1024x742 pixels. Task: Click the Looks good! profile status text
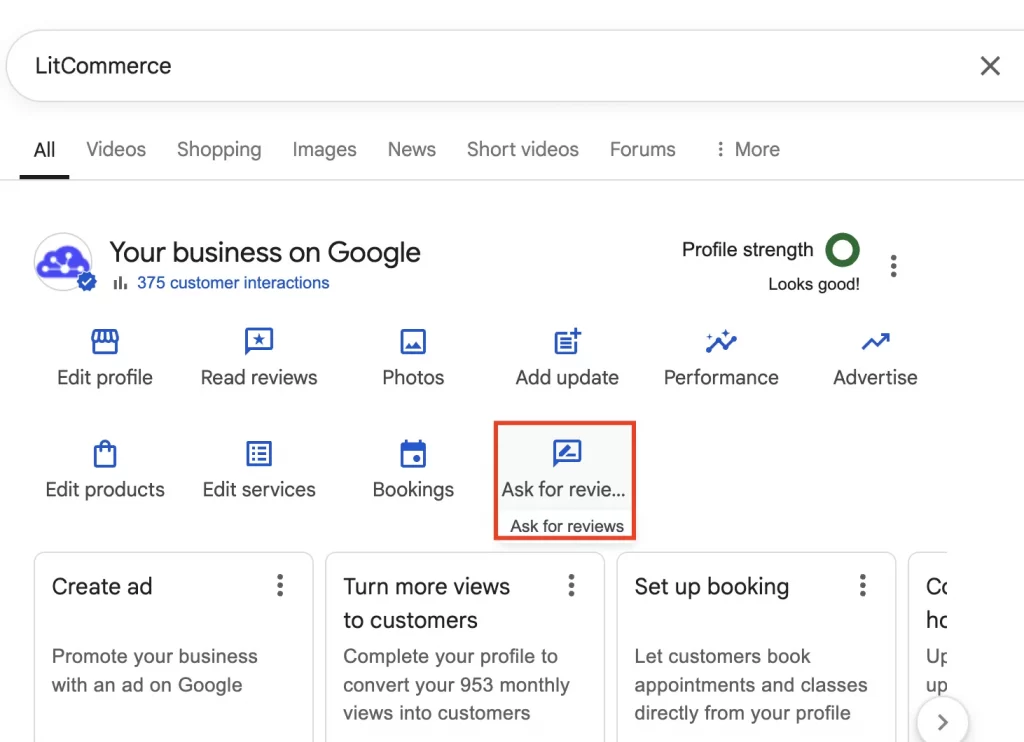tap(814, 284)
